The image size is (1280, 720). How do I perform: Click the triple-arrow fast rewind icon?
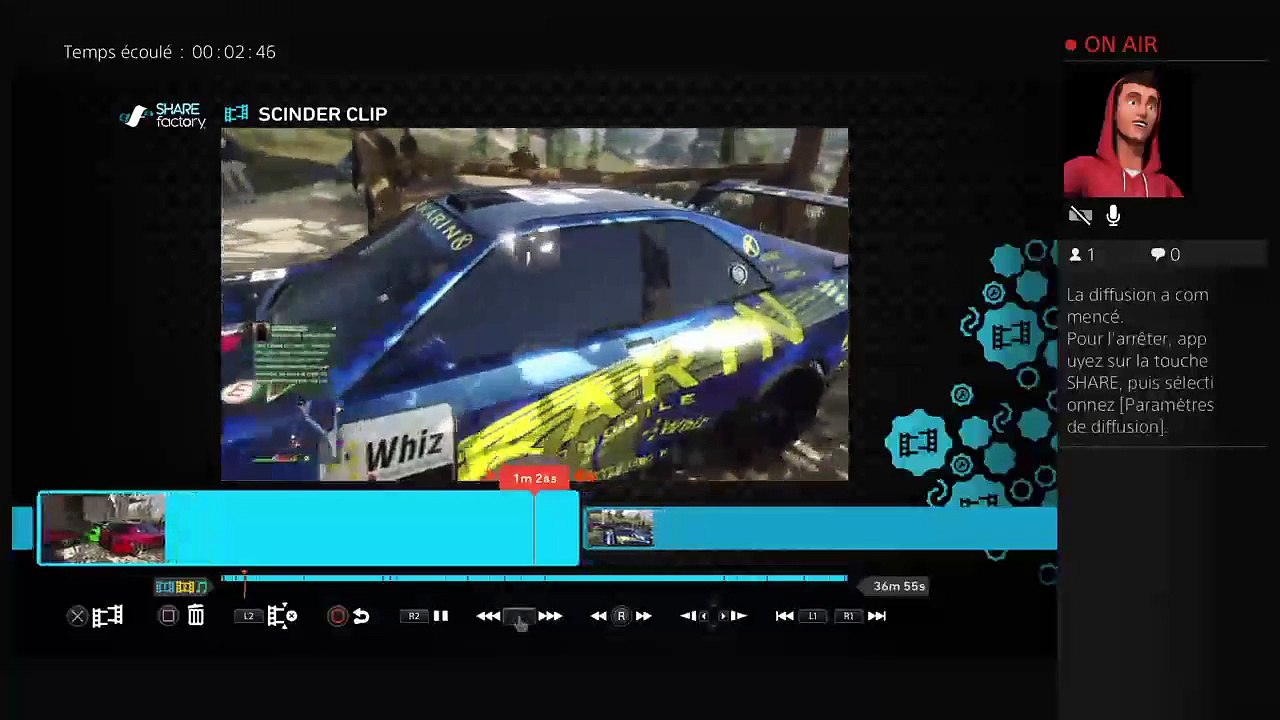pos(488,616)
